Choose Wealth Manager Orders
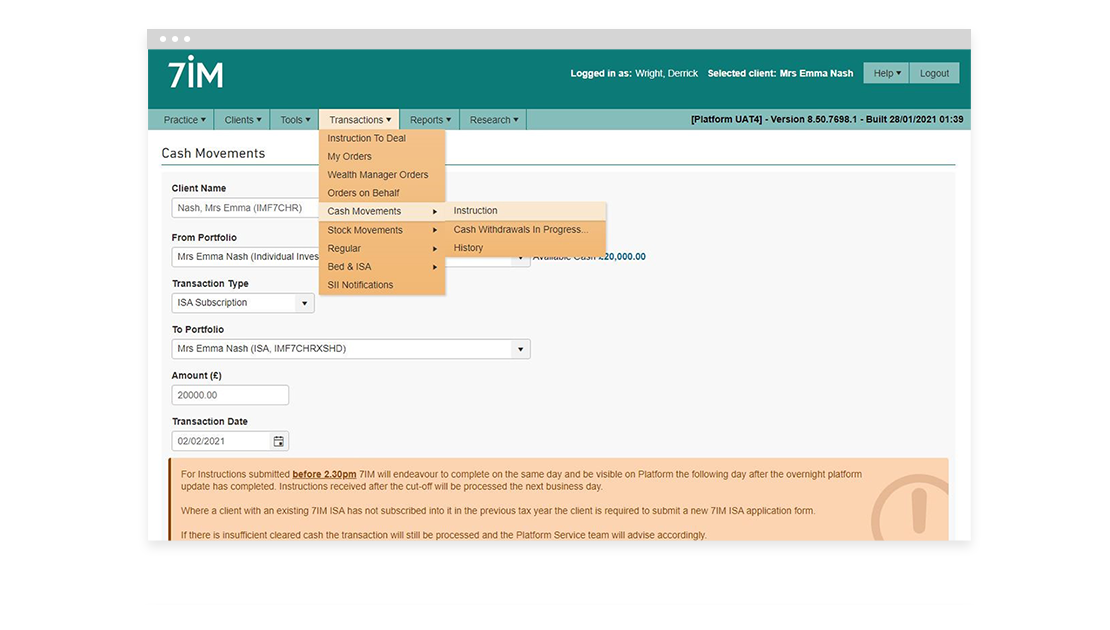Image resolution: width=1110 pixels, height=630 pixels. [382, 175]
